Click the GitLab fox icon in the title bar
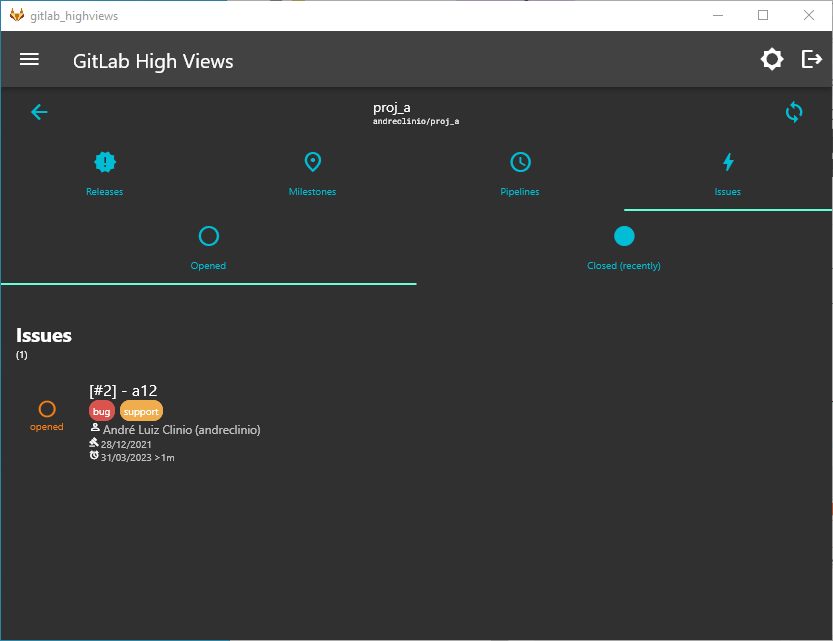This screenshot has width=833, height=641. pos(17,15)
